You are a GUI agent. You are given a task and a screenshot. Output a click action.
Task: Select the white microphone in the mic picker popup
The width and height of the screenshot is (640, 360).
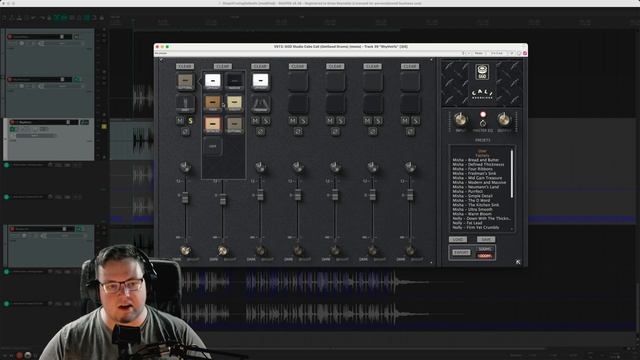tap(213, 81)
